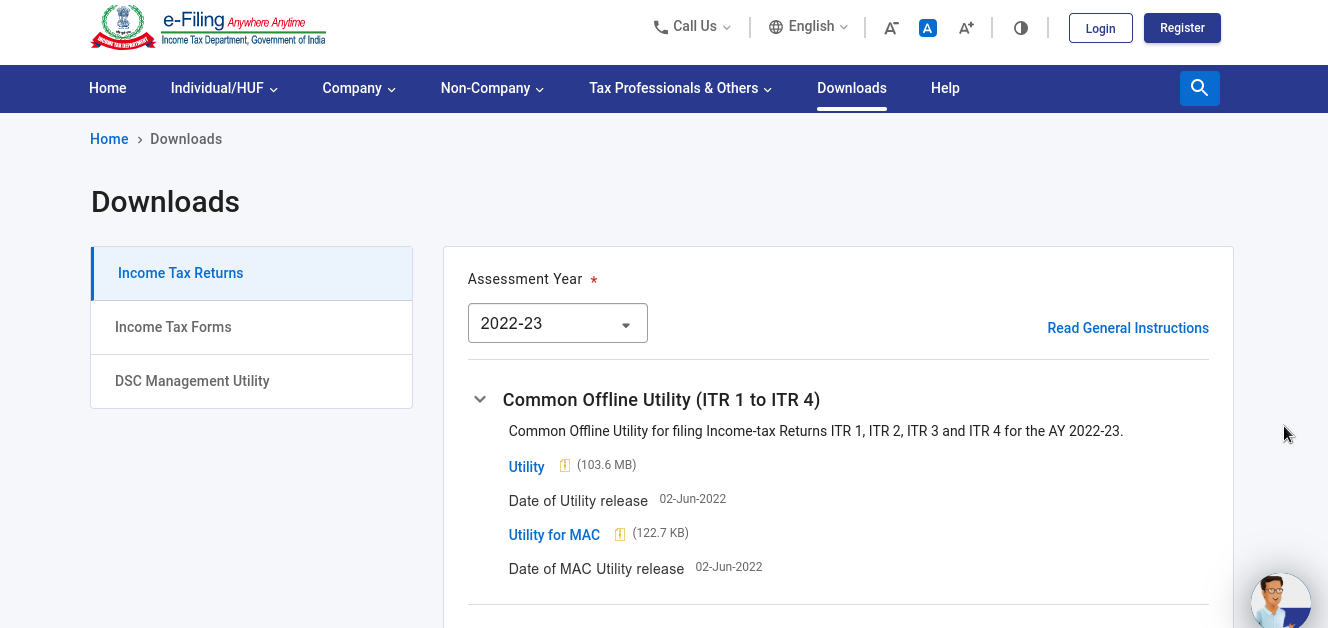This screenshot has height=628, width=1328.
Task: Open the search magnifier icon
Action: tap(1199, 88)
